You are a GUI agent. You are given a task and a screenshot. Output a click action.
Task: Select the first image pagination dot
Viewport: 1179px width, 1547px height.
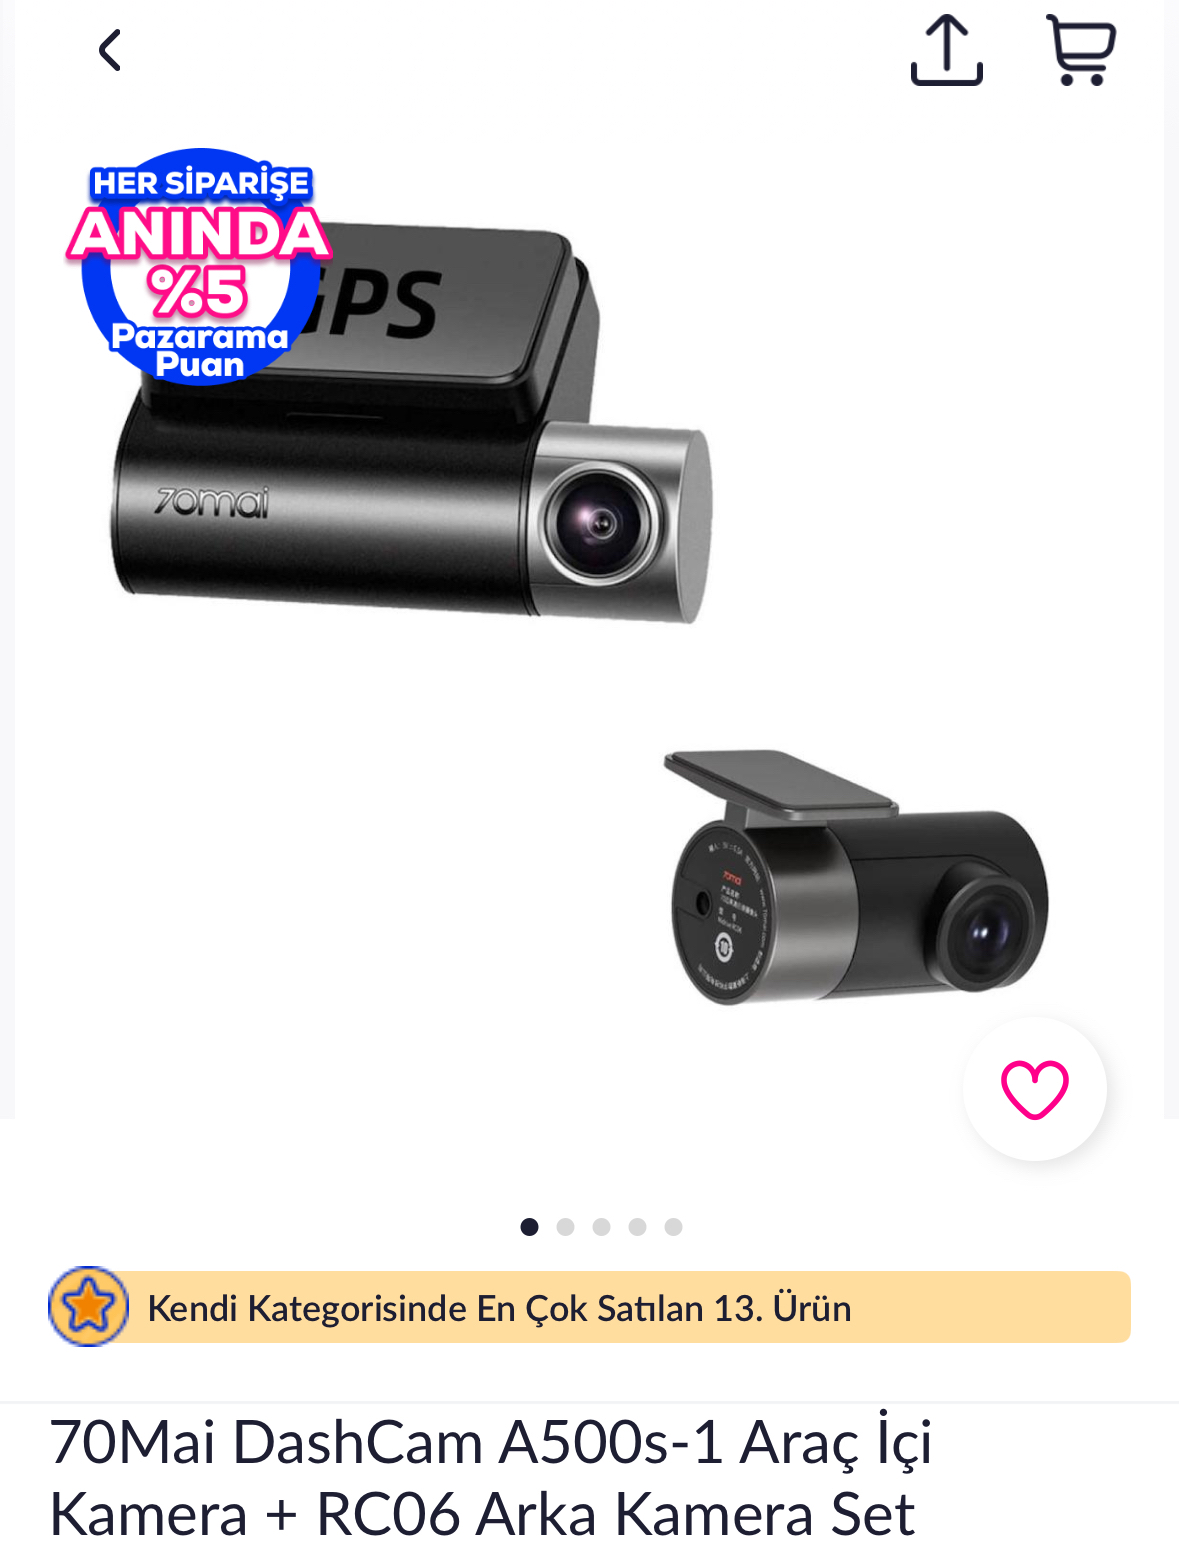530,1227
